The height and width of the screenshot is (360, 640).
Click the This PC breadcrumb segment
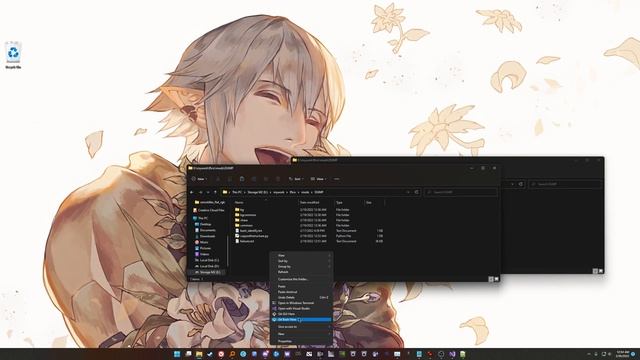[x=237, y=192]
